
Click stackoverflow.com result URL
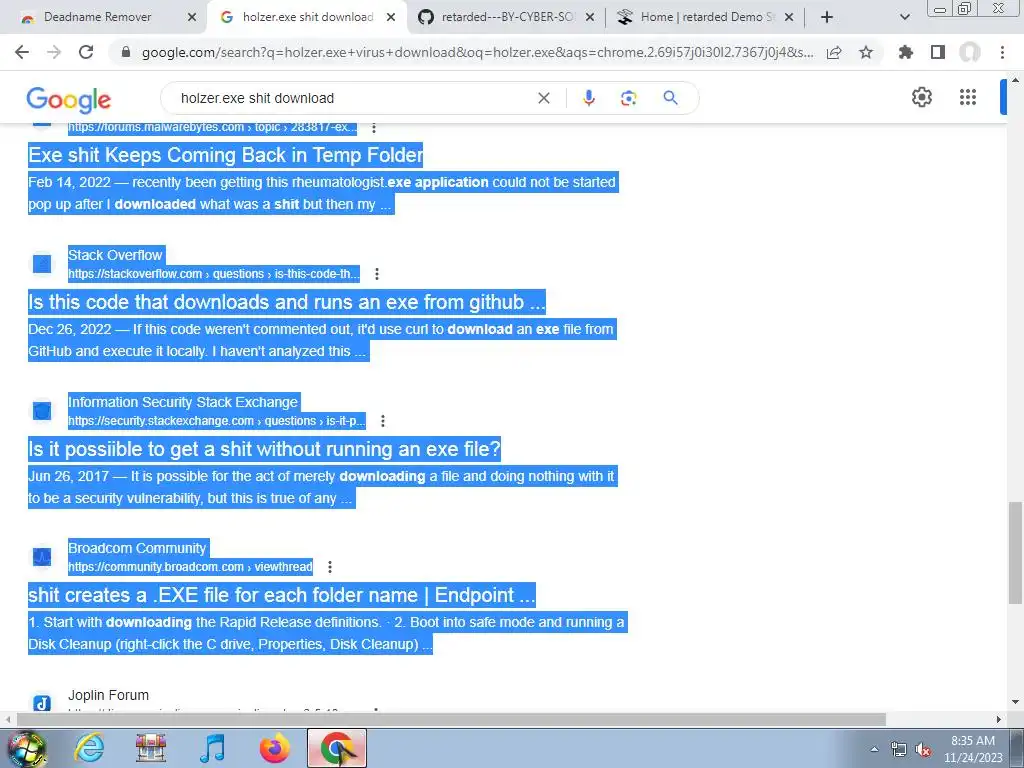pyautogui.click(x=214, y=274)
